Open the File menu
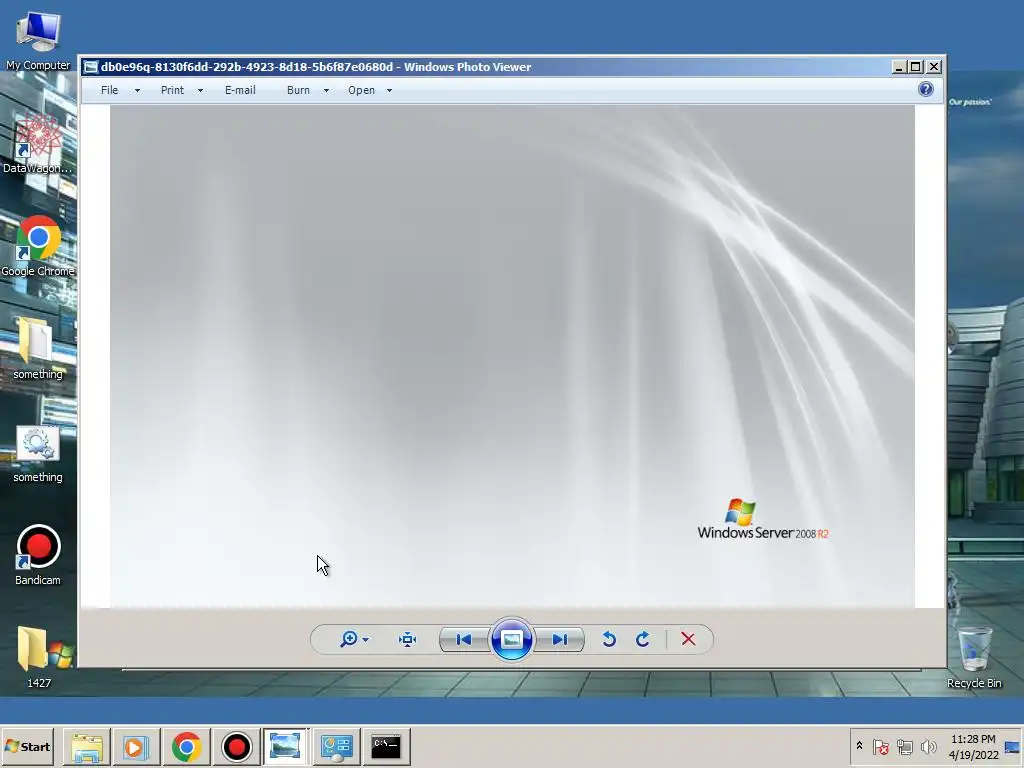This screenshot has height=768, width=1024. pos(110,90)
